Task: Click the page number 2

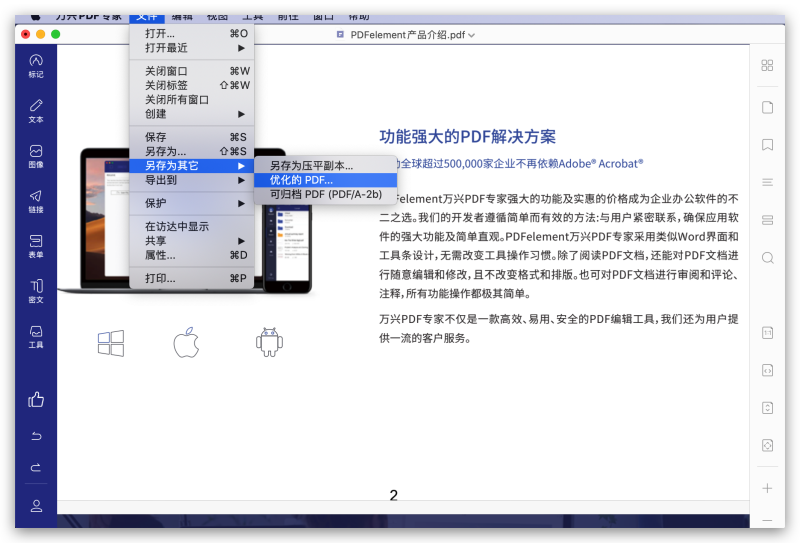Action: 393,495
